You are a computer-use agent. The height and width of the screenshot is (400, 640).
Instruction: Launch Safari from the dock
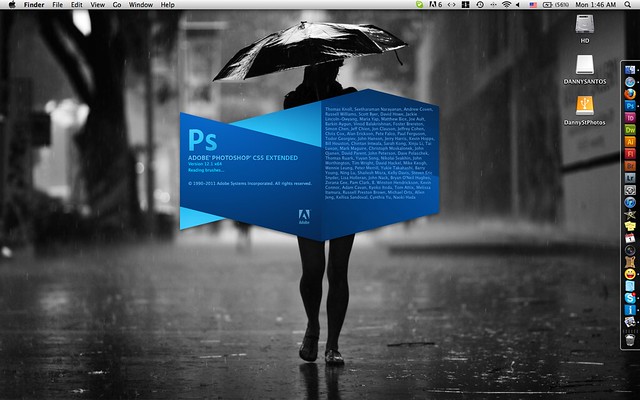(630, 82)
